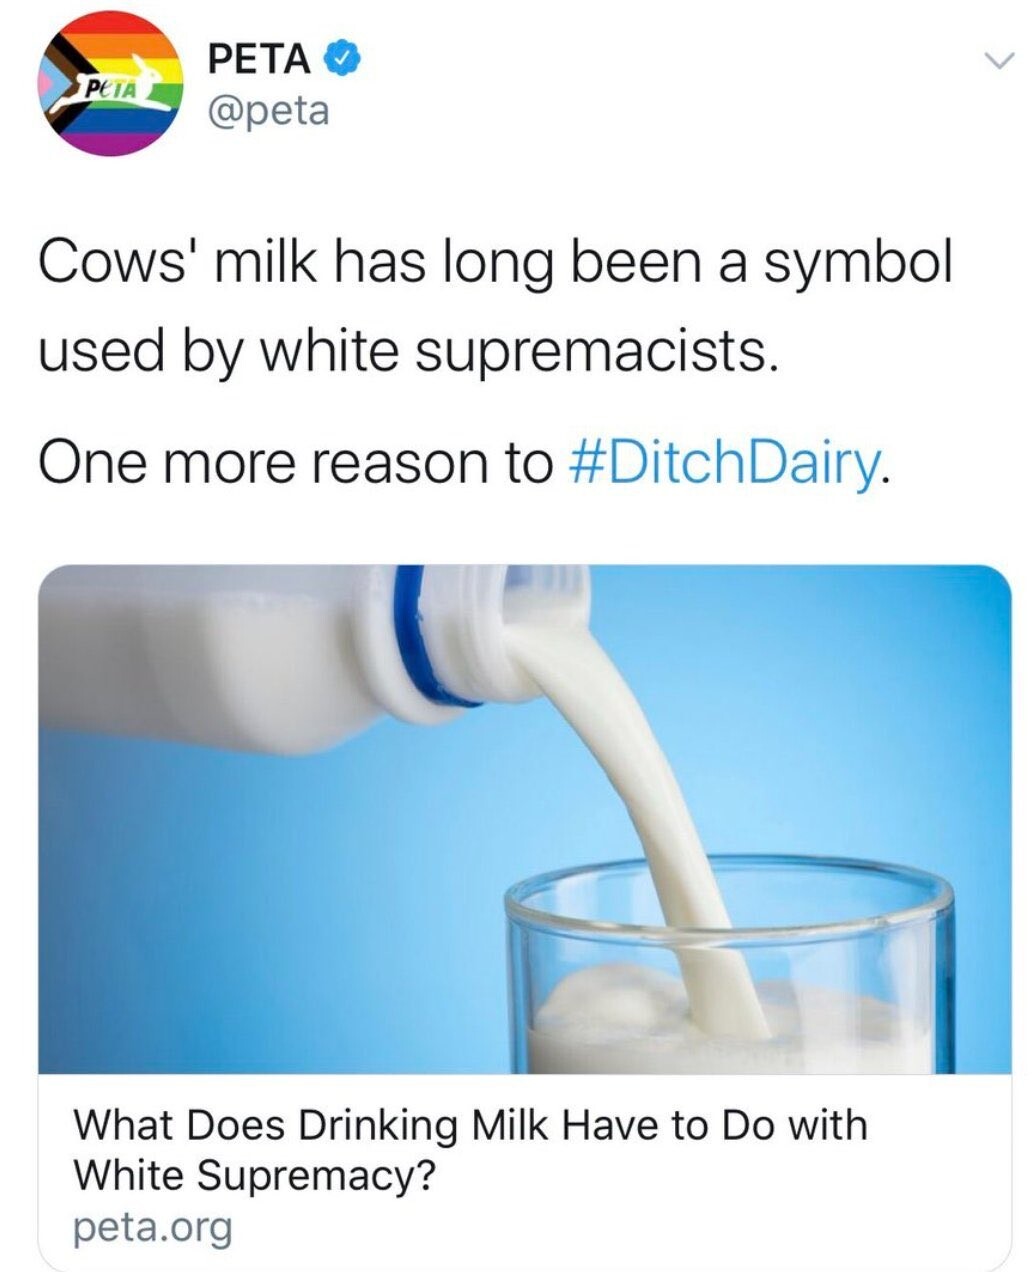1036x1272 pixels.
Task: Open the tweet options chevron menu
Action: pos(996,62)
